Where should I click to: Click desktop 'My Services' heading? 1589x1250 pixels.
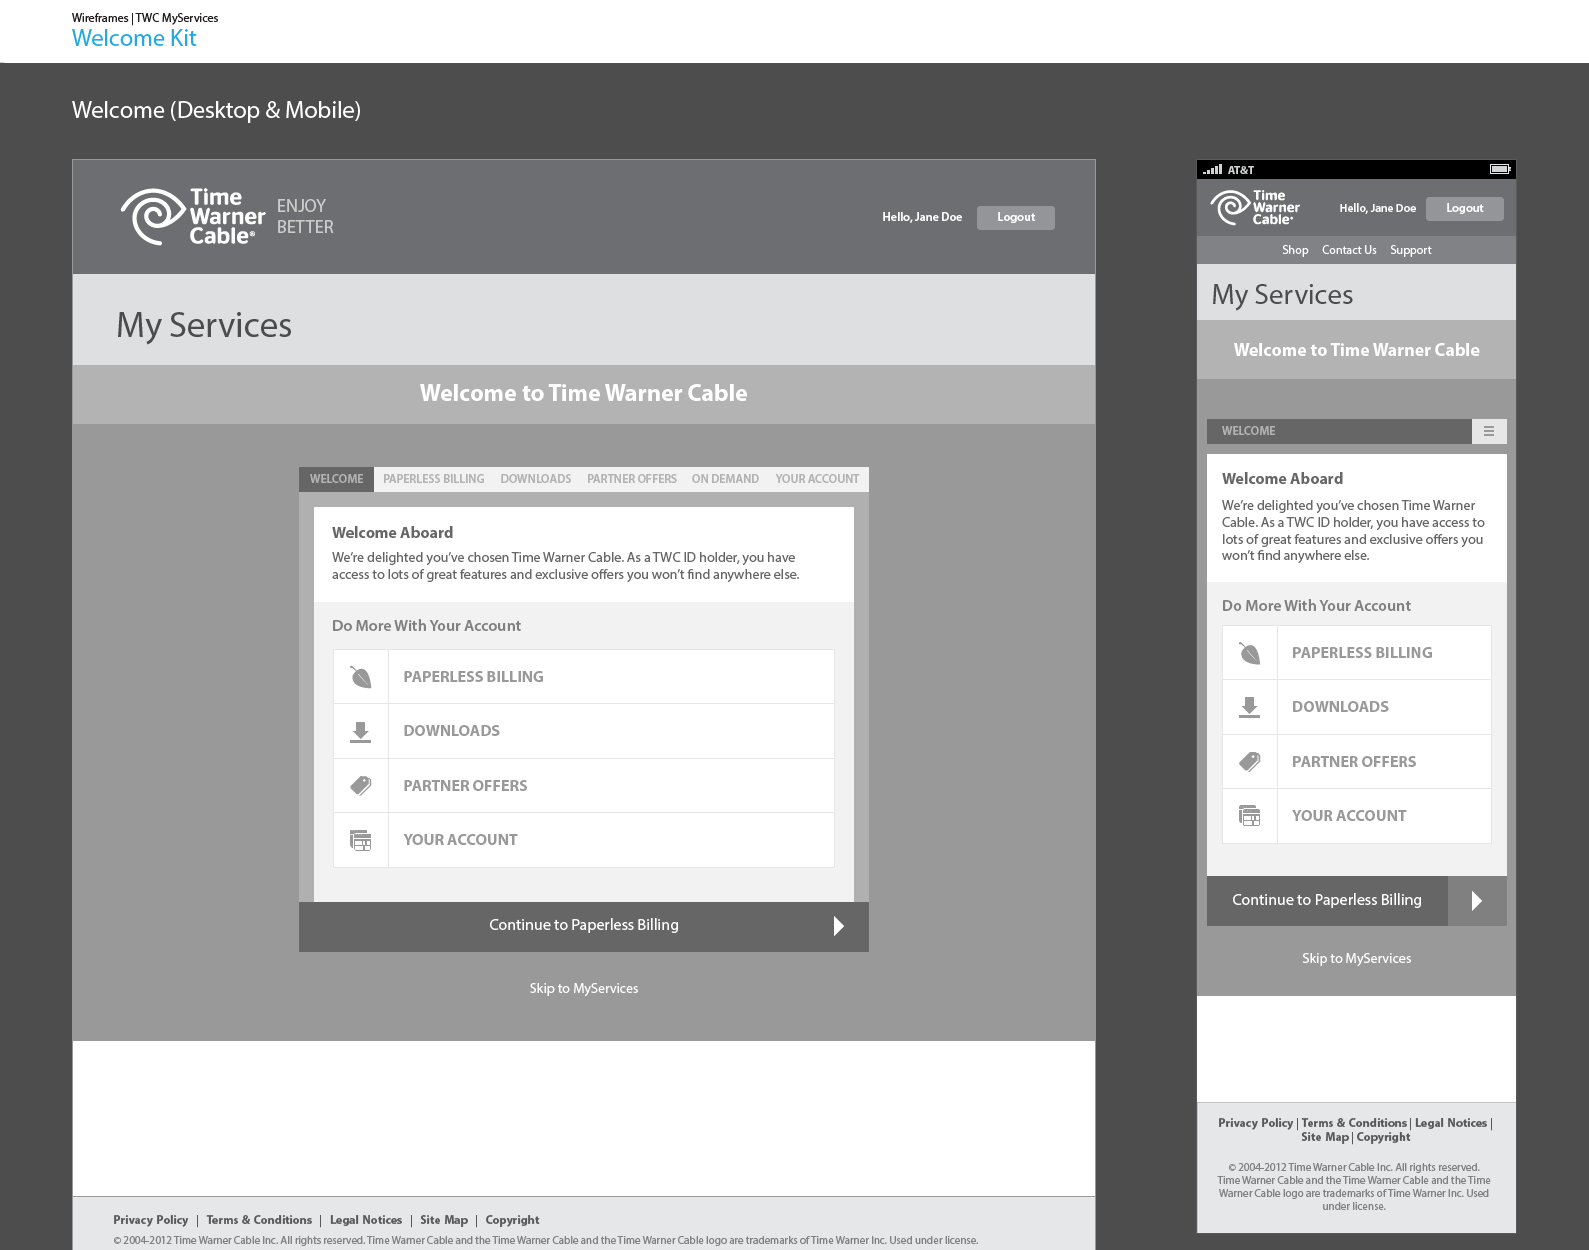tap(204, 326)
